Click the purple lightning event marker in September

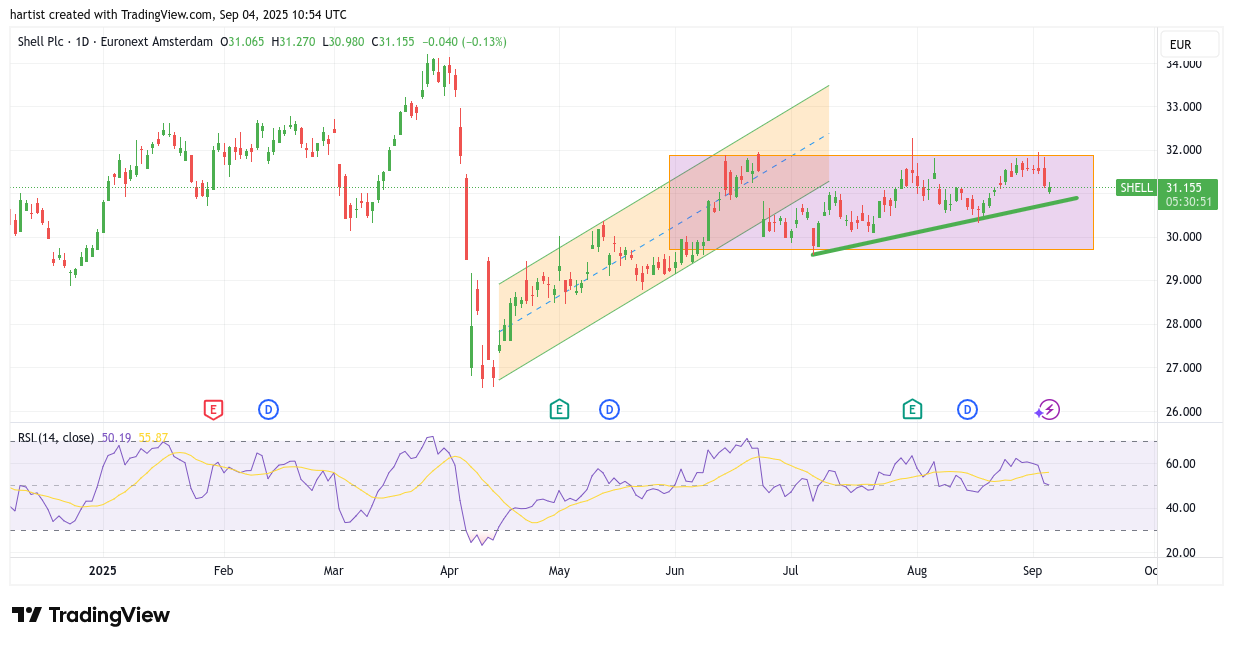click(x=1048, y=409)
